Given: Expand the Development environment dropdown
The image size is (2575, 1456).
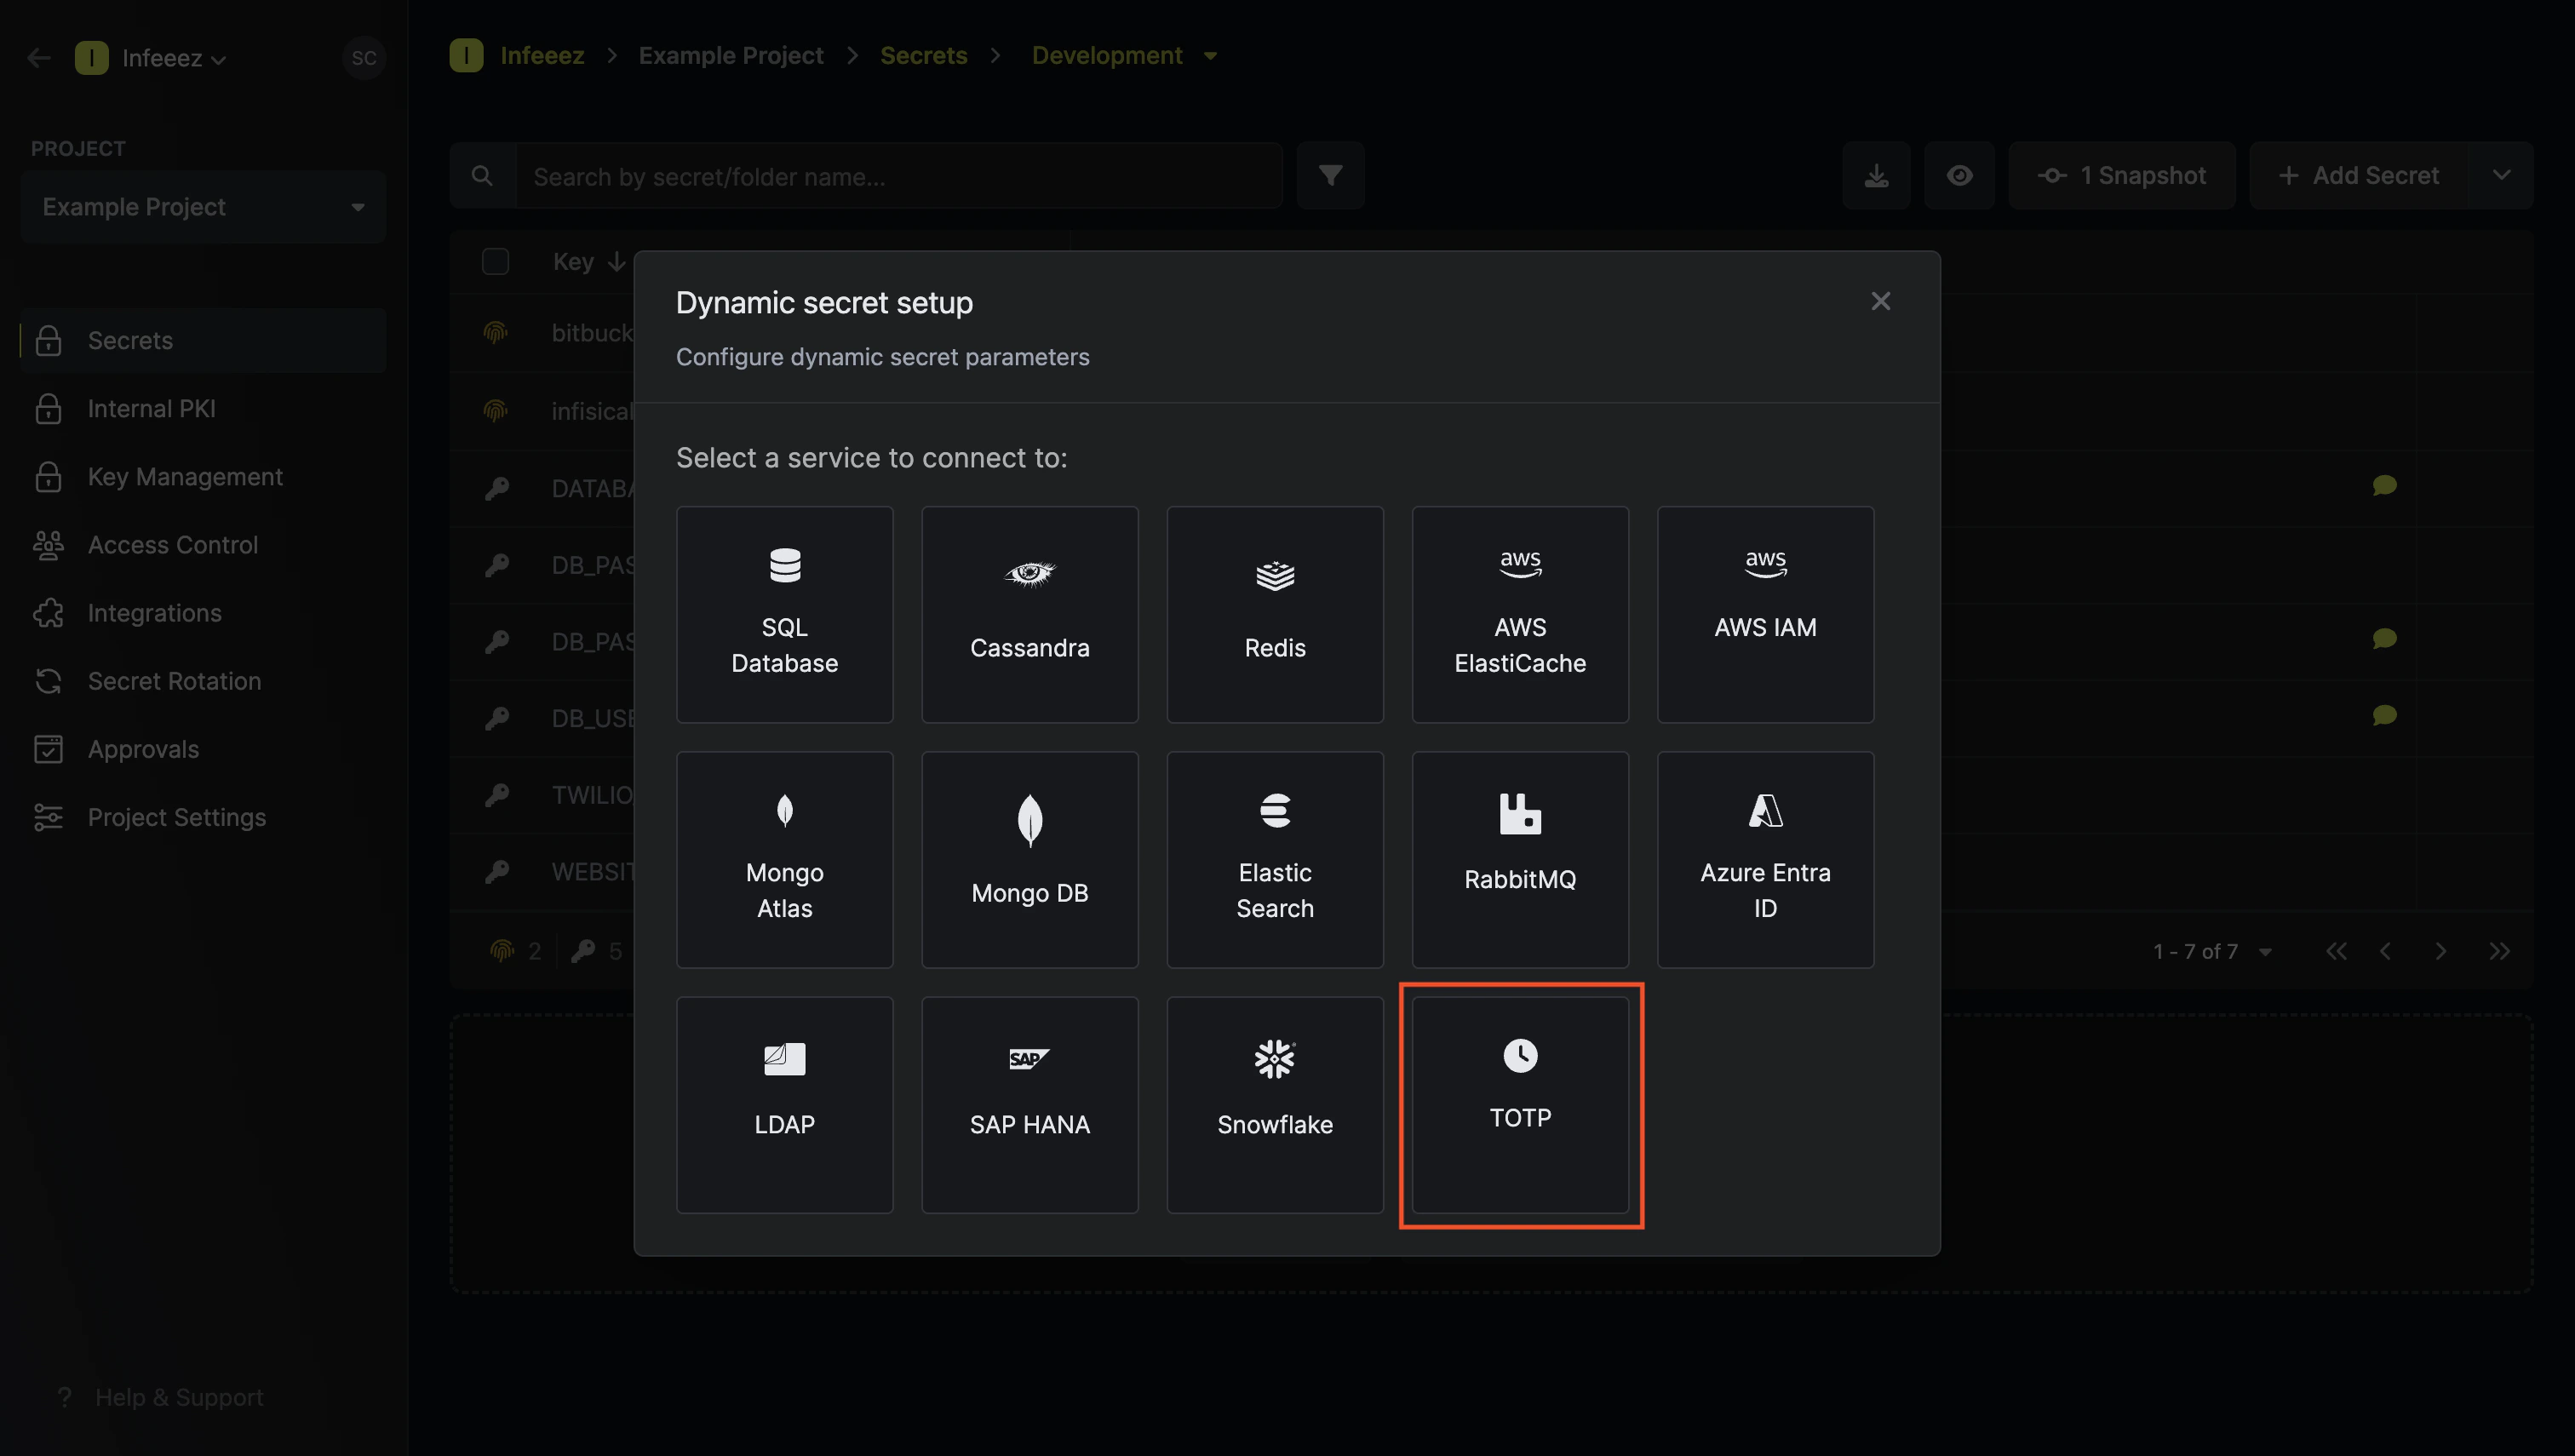Looking at the screenshot, I should (x=1210, y=56).
